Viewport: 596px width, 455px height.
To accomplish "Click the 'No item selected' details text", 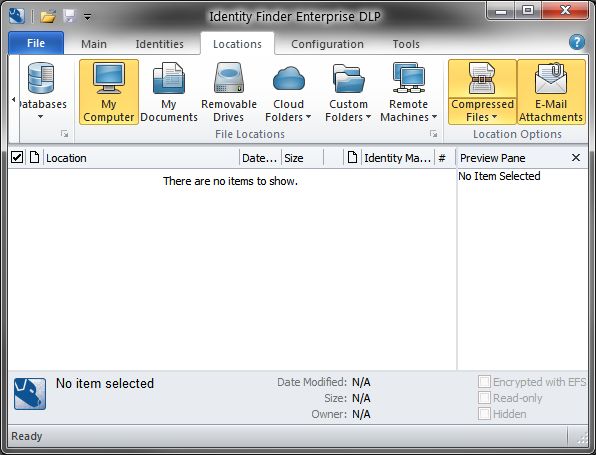I will [105, 383].
